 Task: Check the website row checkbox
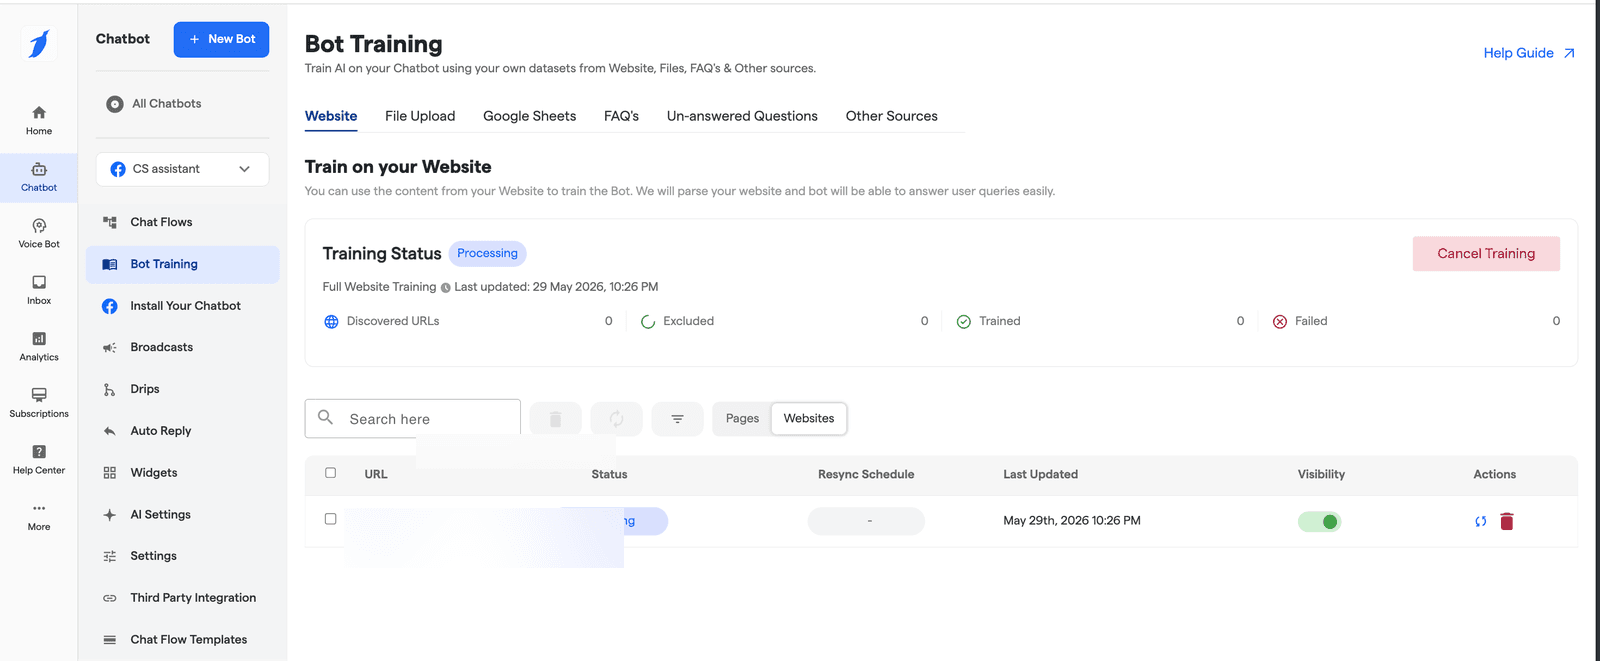click(331, 519)
